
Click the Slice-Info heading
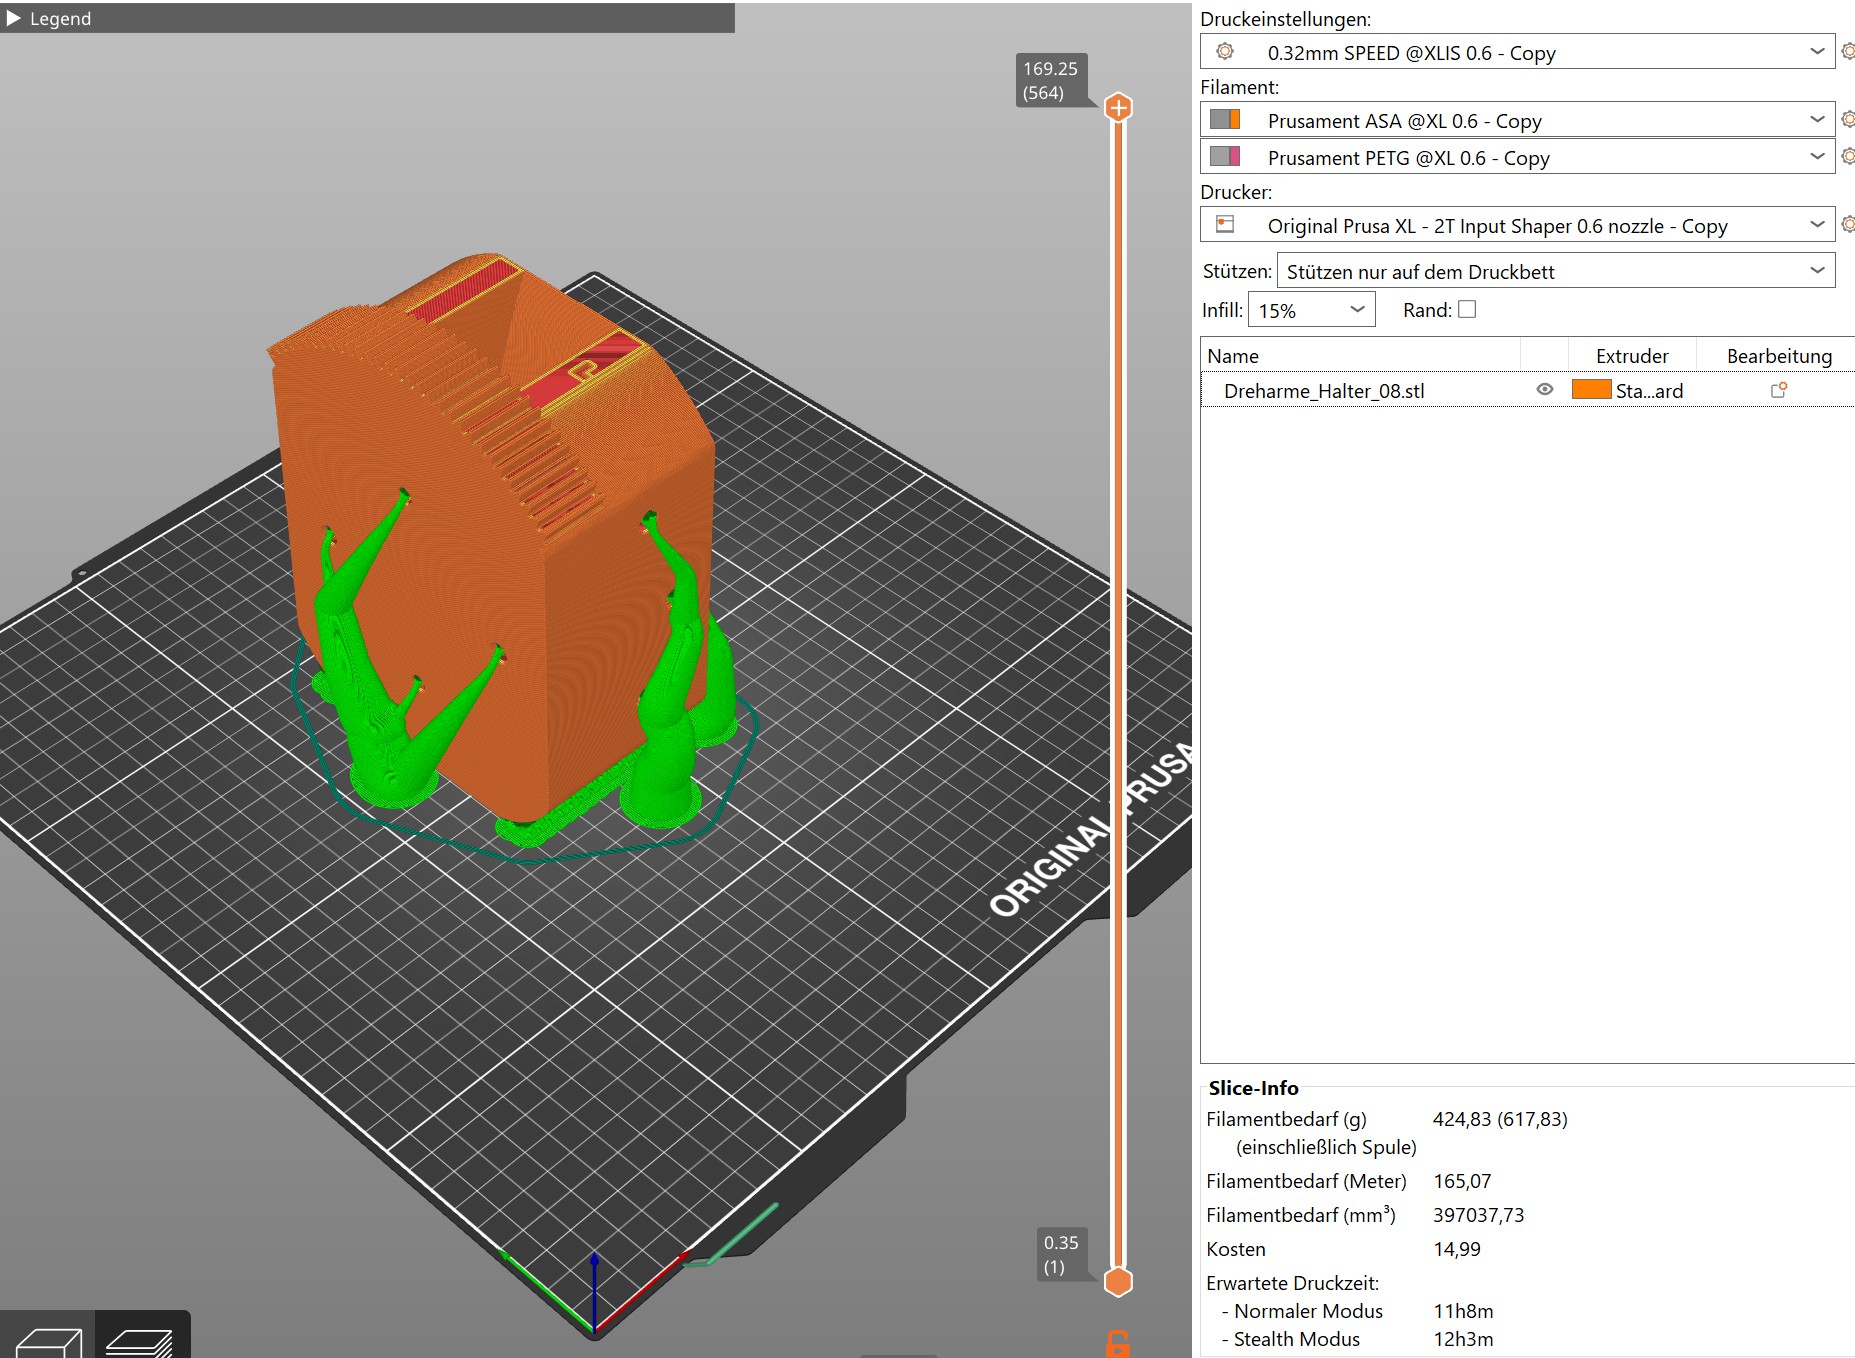click(1253, 1088)
